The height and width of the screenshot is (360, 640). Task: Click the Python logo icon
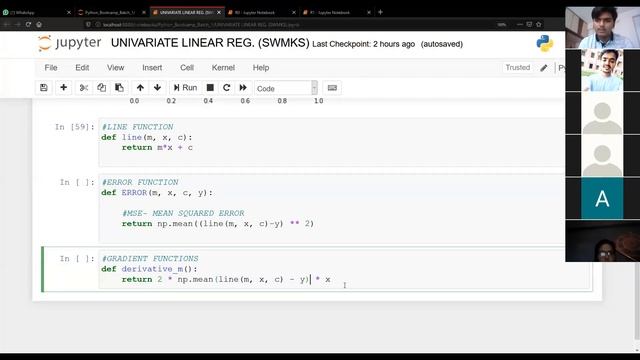pos(545,43)
